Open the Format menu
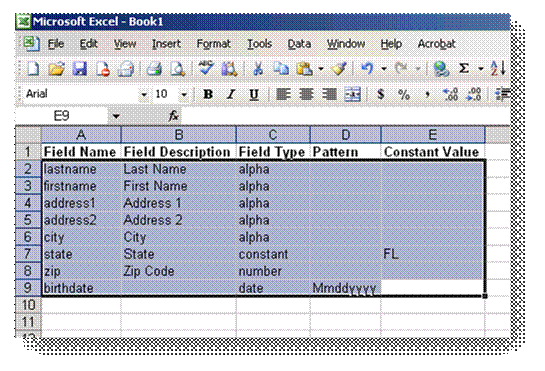Viewport: 545px width, 371px height. click(x=213, y=44)
